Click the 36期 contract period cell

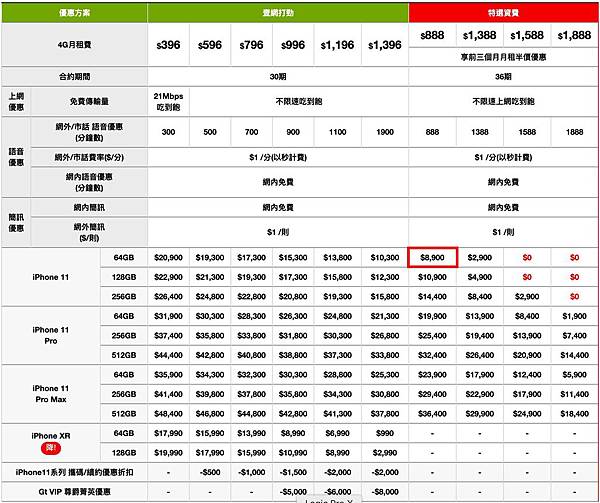(503, 77)
